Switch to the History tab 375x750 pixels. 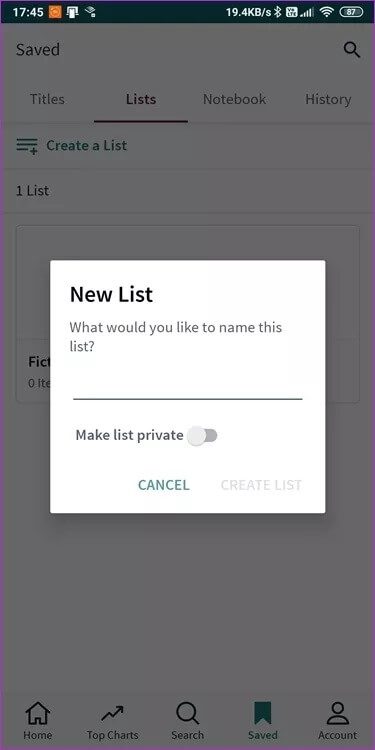tap(328, 99)
